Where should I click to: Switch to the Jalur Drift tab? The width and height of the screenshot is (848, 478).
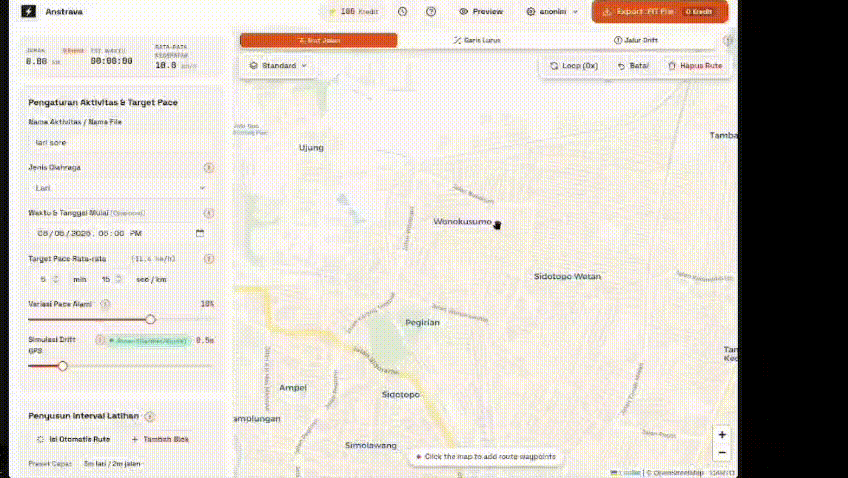636,40
